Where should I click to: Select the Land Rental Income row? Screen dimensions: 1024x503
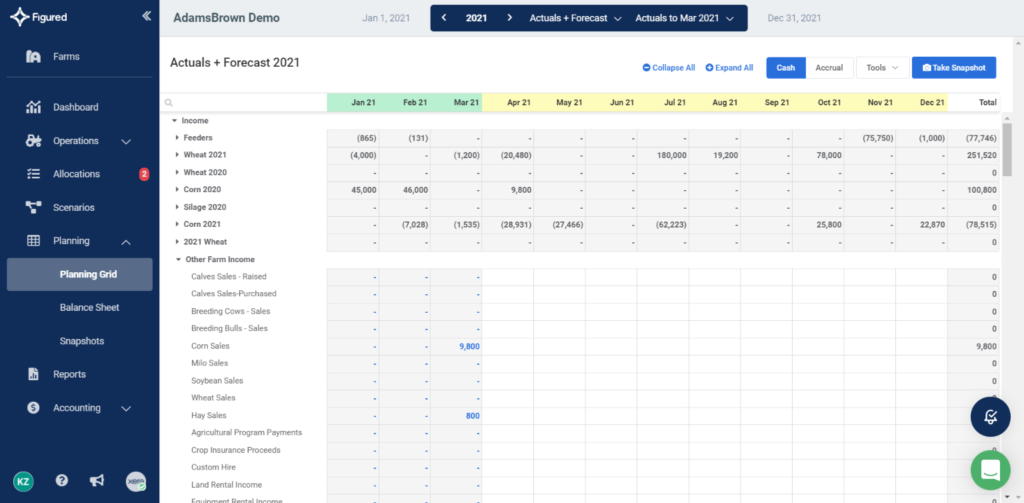[227, 485]
